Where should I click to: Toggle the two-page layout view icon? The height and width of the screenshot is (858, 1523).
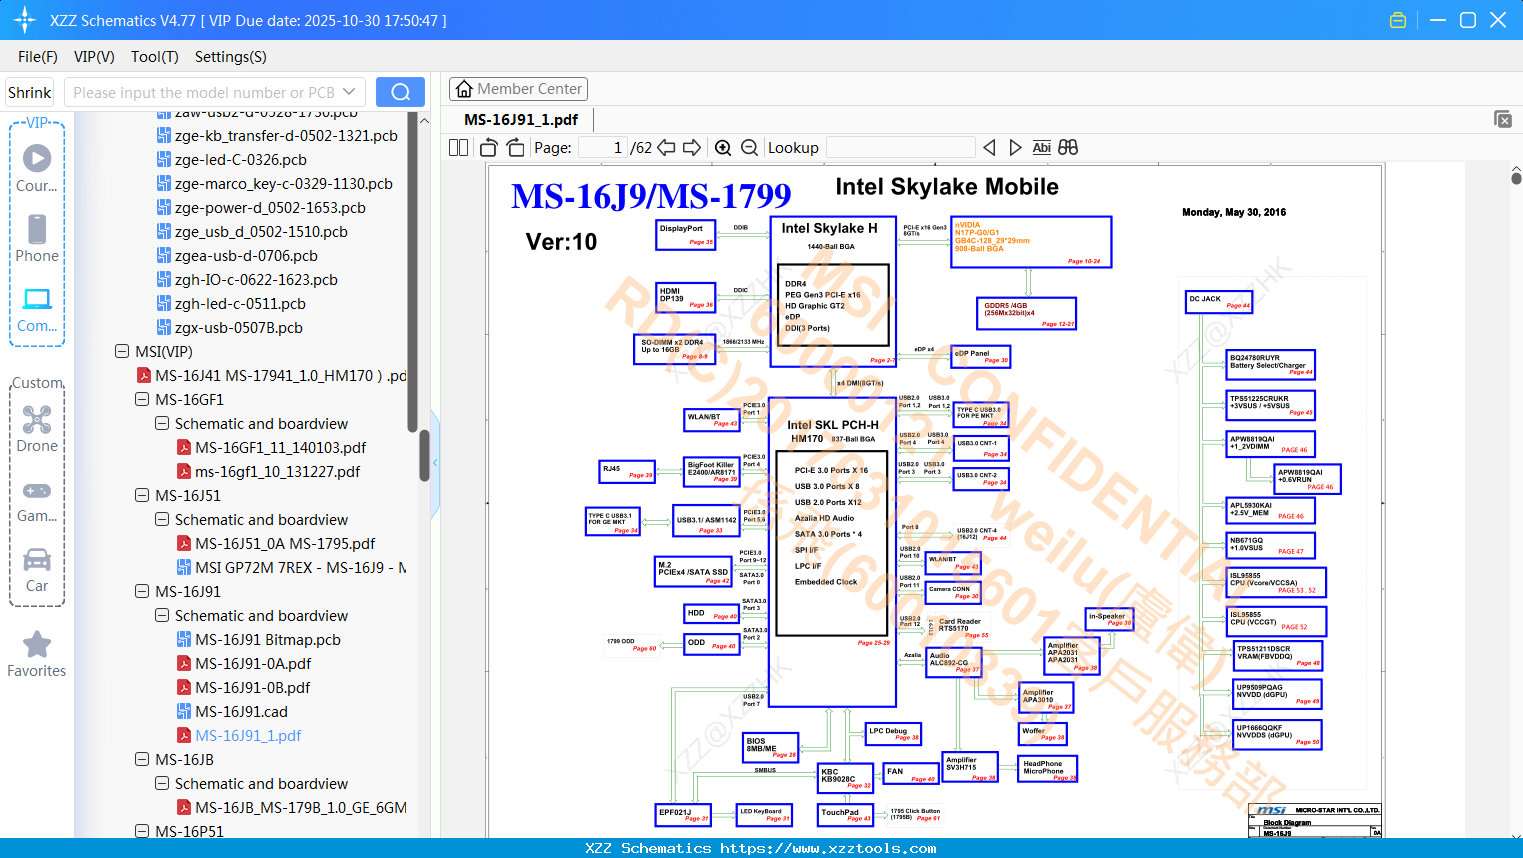[458, 148]
